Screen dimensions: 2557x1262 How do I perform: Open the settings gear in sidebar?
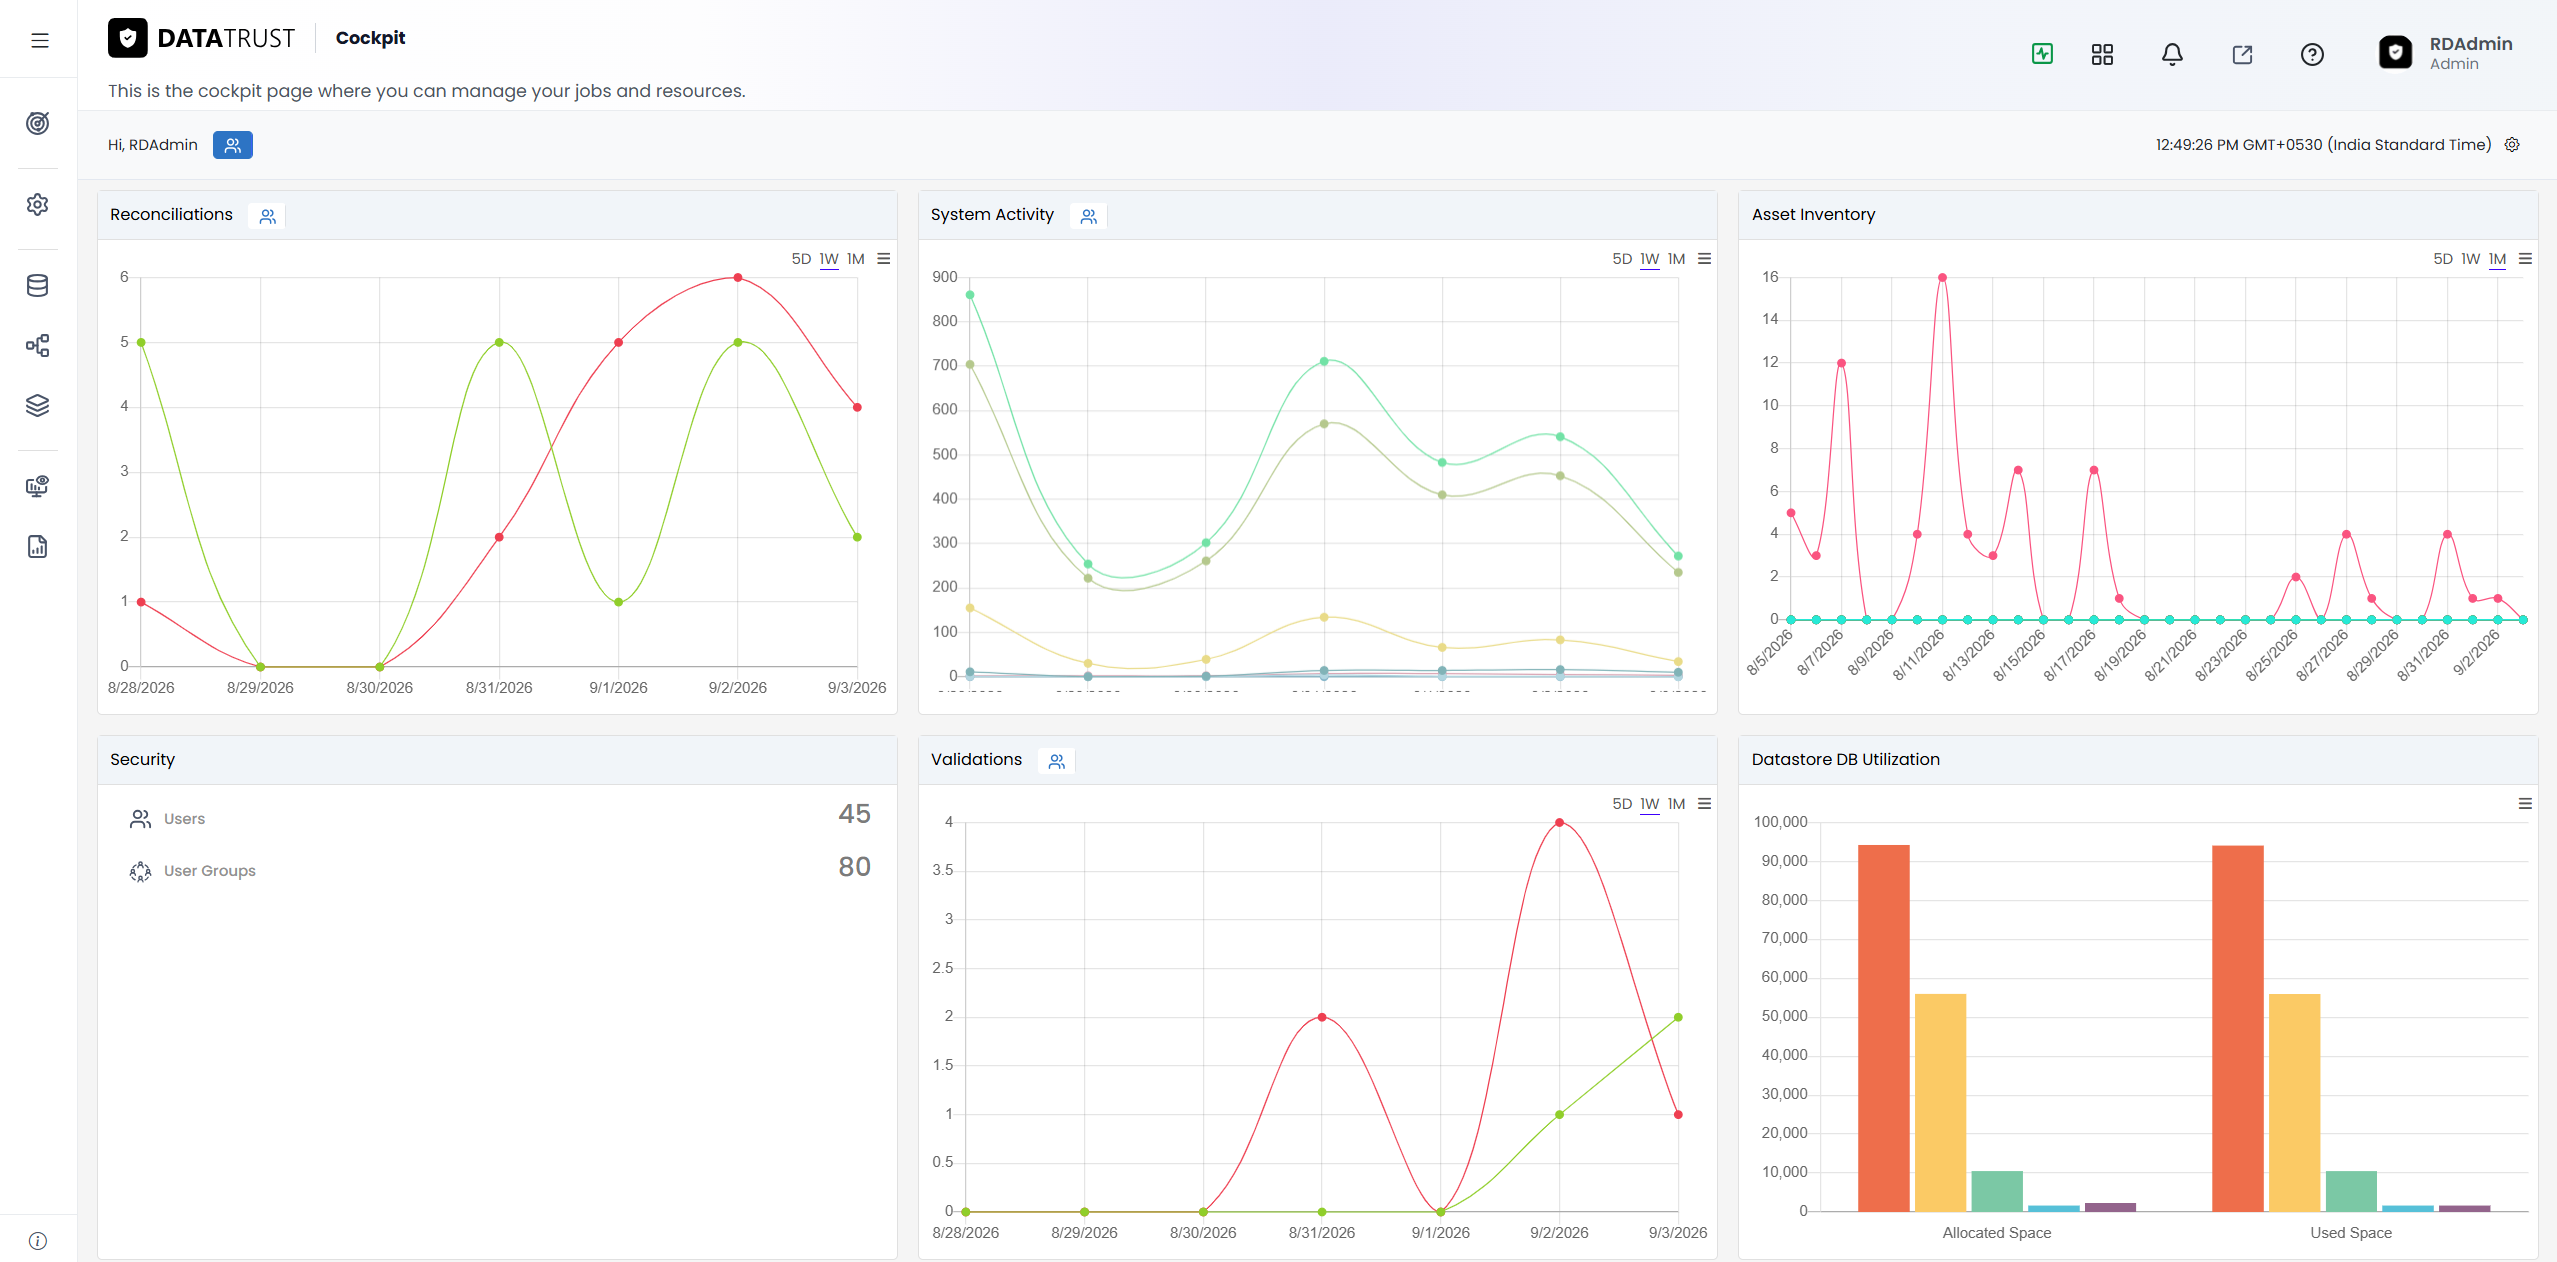tap(38, 204)
